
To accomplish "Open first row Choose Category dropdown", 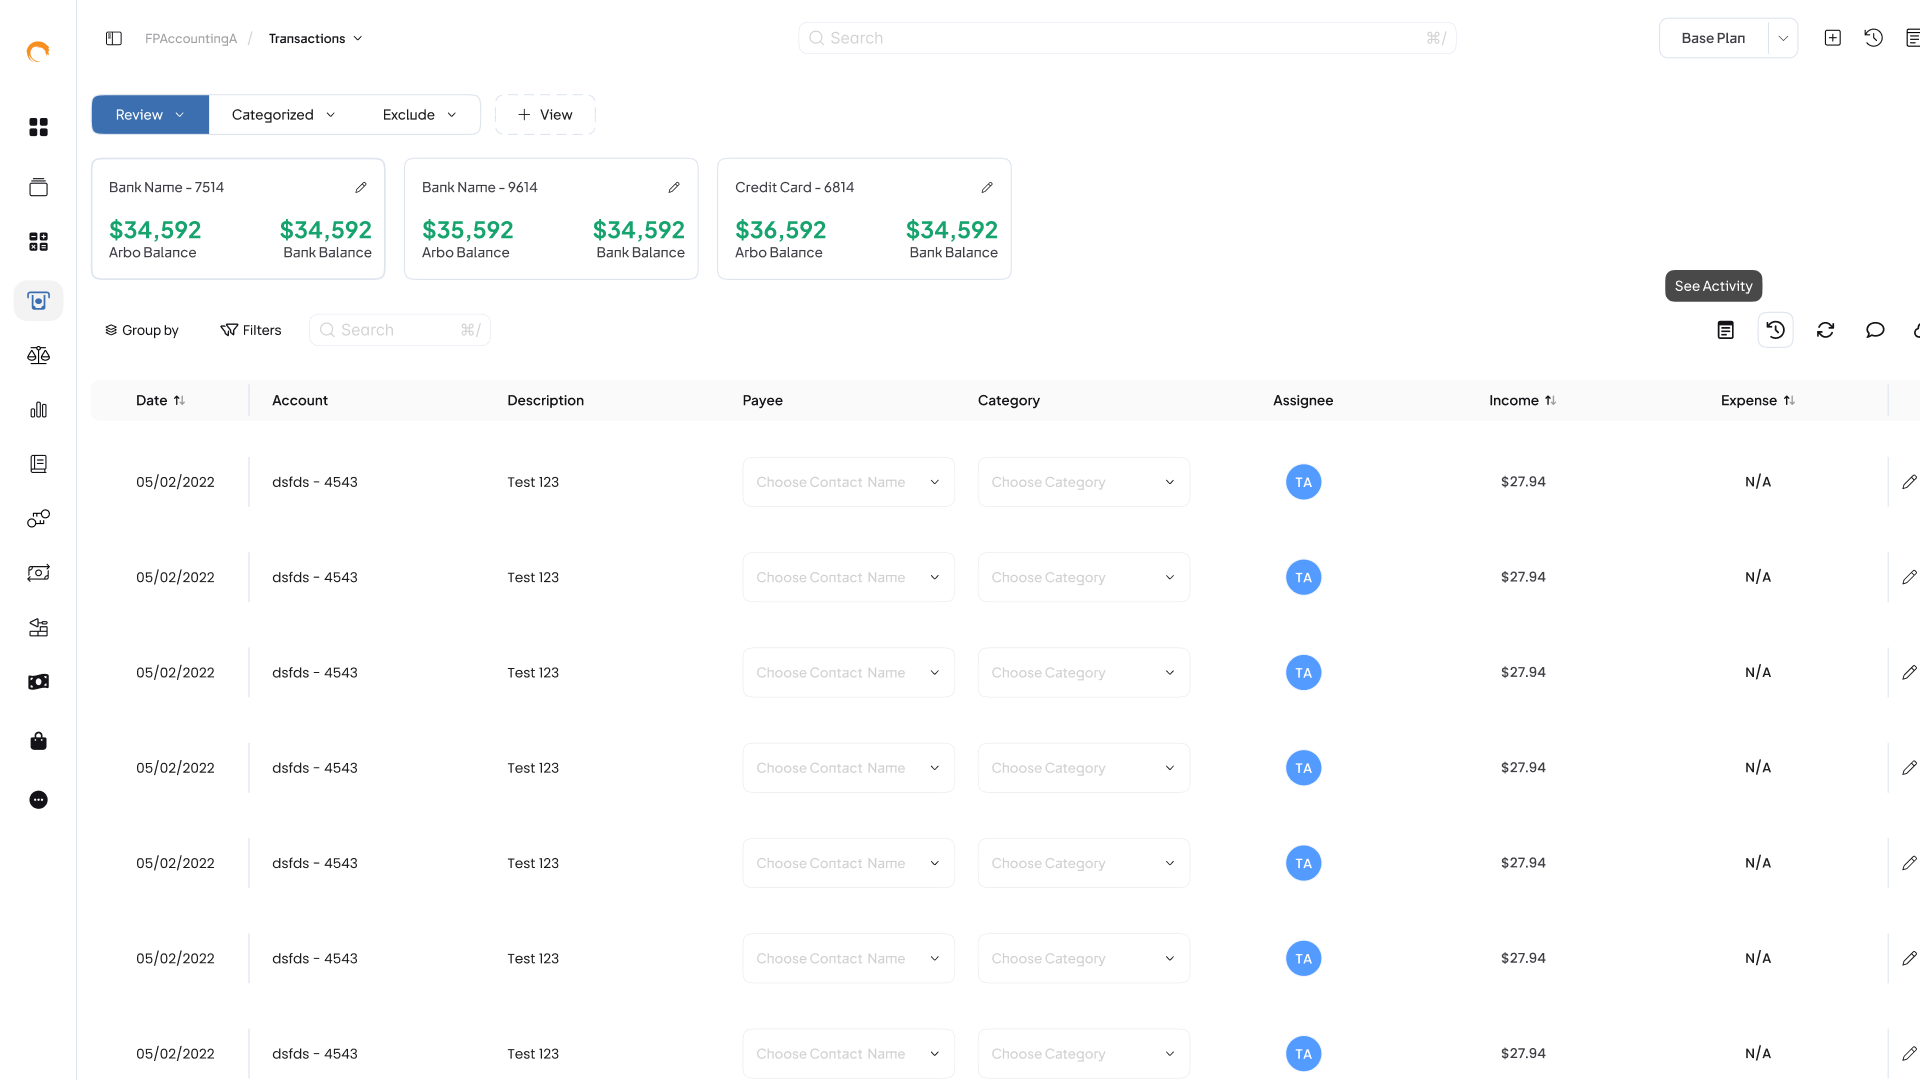I will click(x=1083, y=482).
